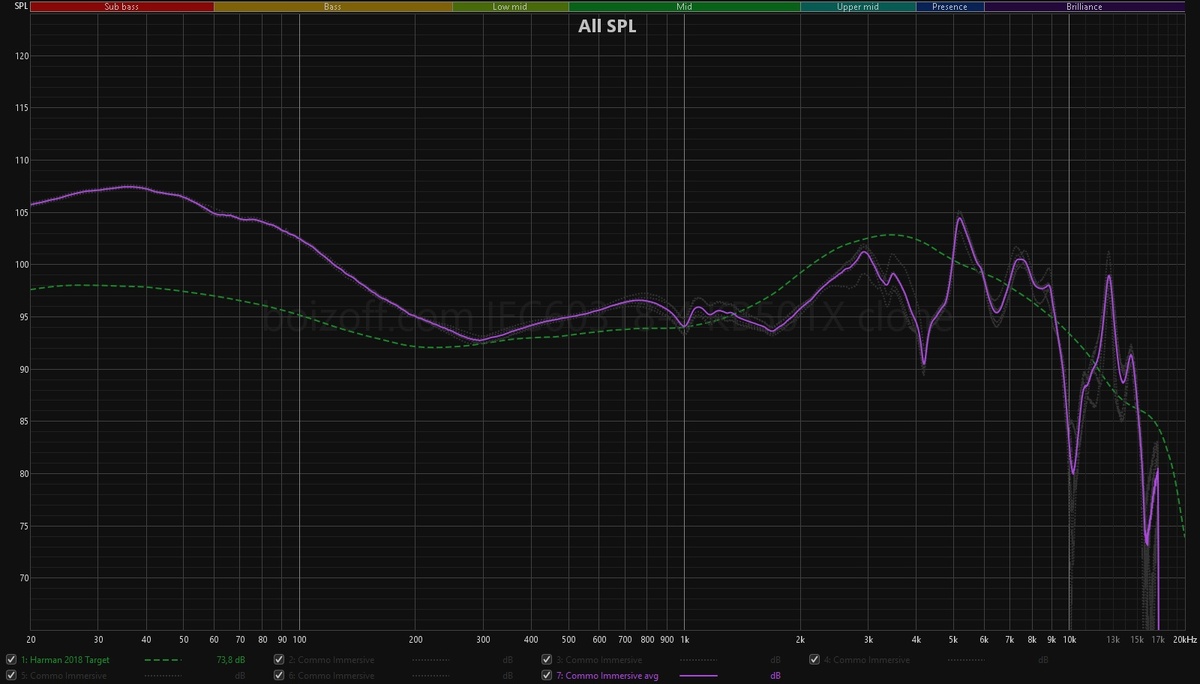1200x684 pixels.
Task: Select the Brilliance frequency band label
Action: 1084,6
